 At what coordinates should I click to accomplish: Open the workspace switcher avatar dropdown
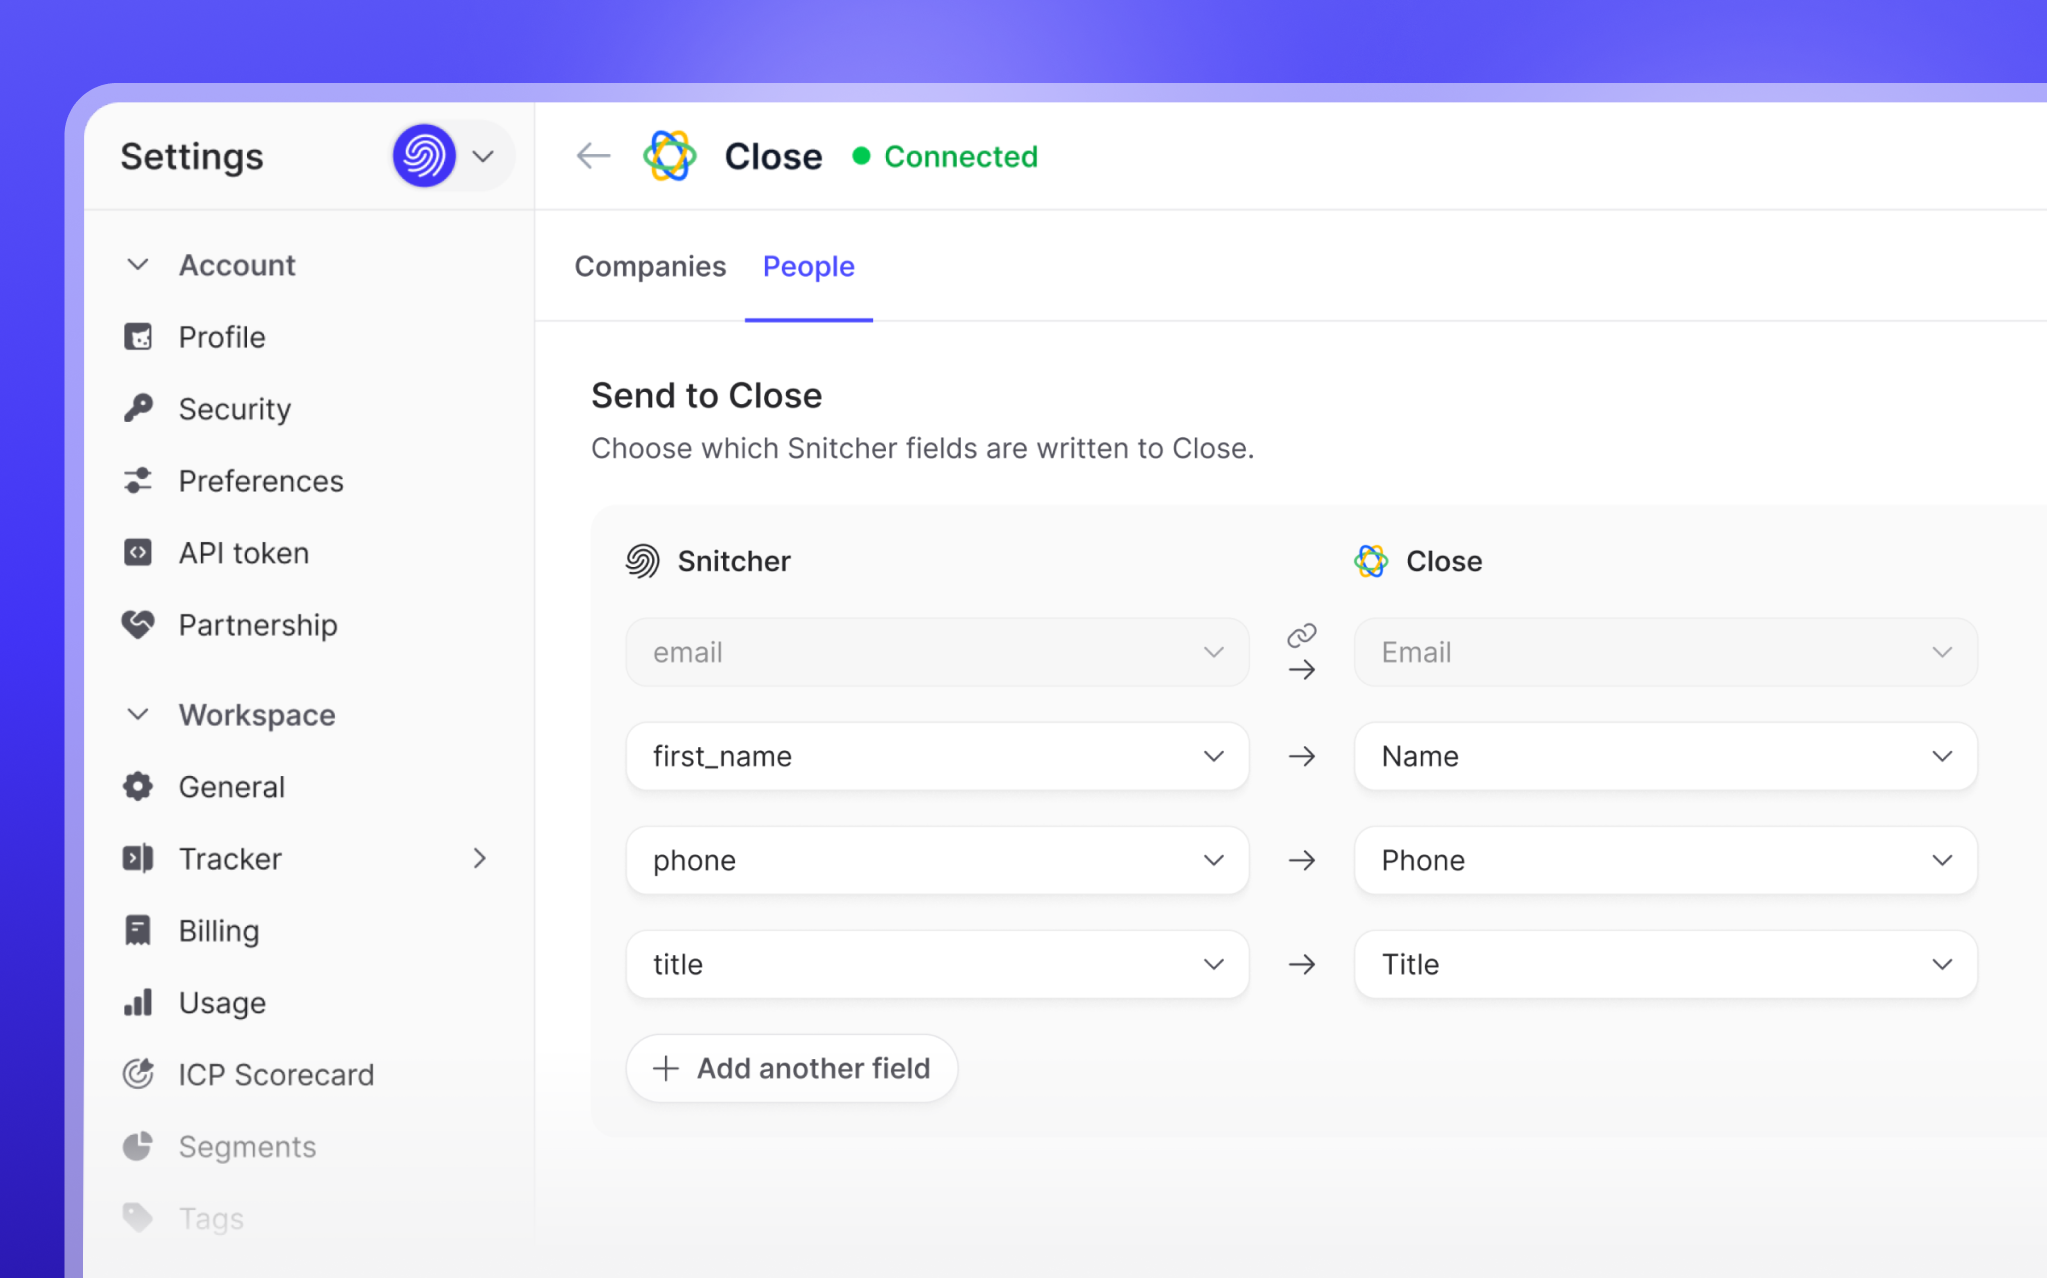pos(448,156)
